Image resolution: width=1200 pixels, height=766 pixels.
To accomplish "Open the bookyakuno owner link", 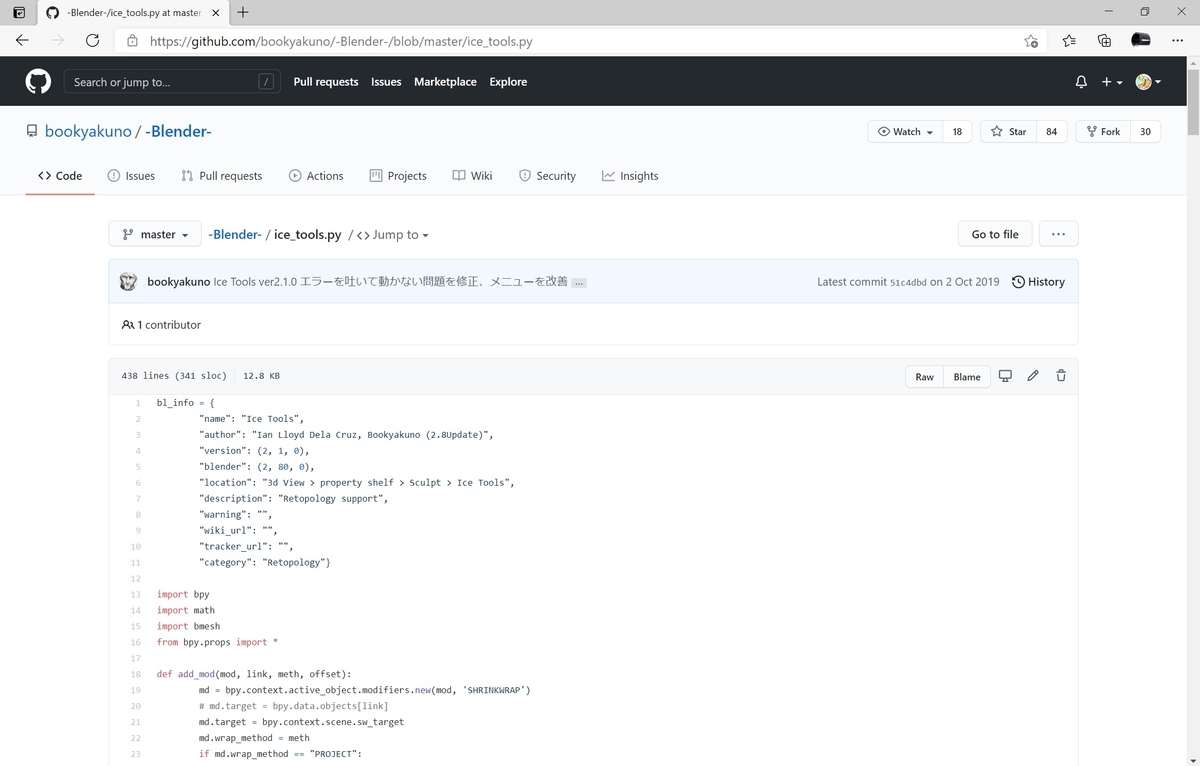I will 88,132.
